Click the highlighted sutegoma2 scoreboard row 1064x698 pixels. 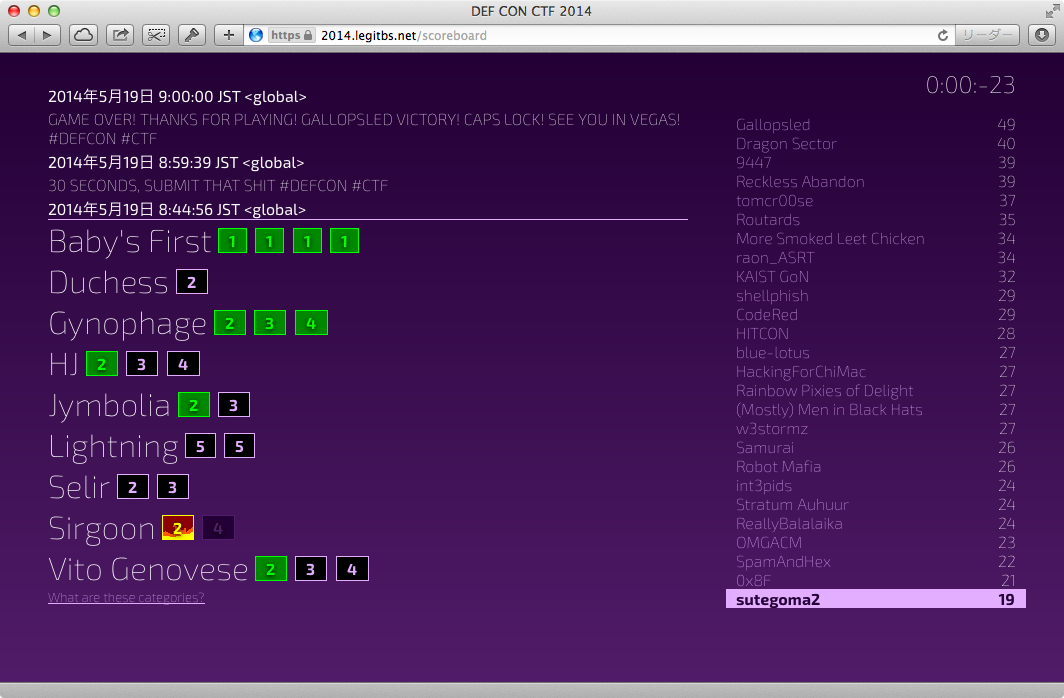click(x=875, y=599)
